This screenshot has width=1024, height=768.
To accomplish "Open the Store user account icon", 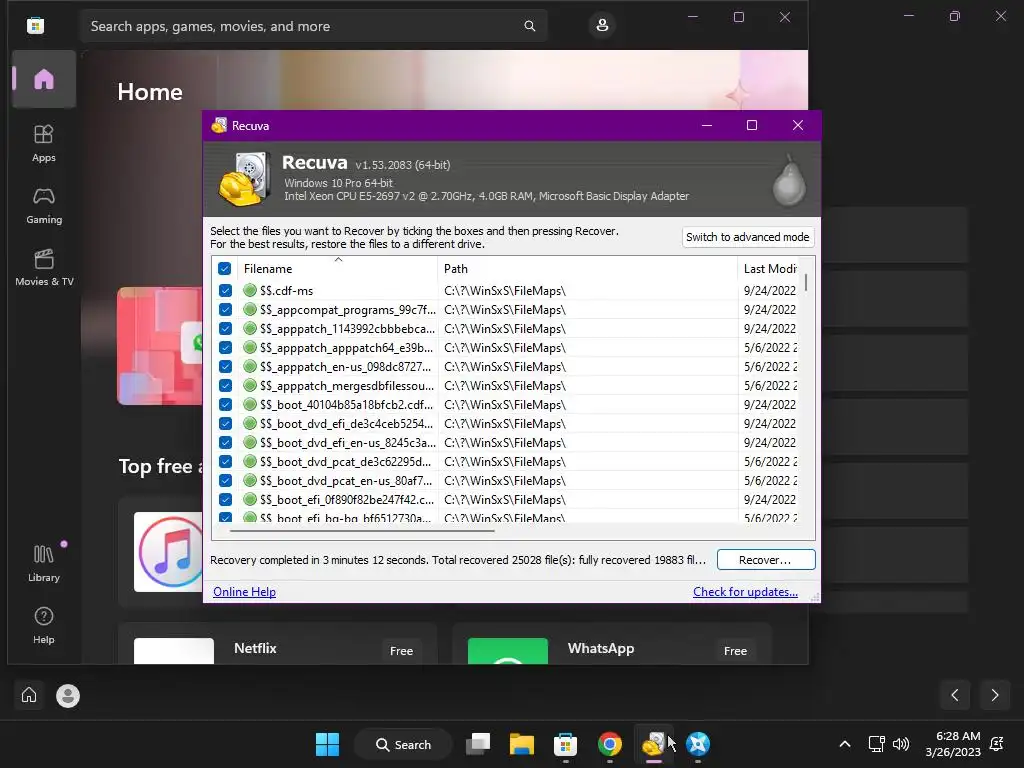I will [x=602, y=25].
